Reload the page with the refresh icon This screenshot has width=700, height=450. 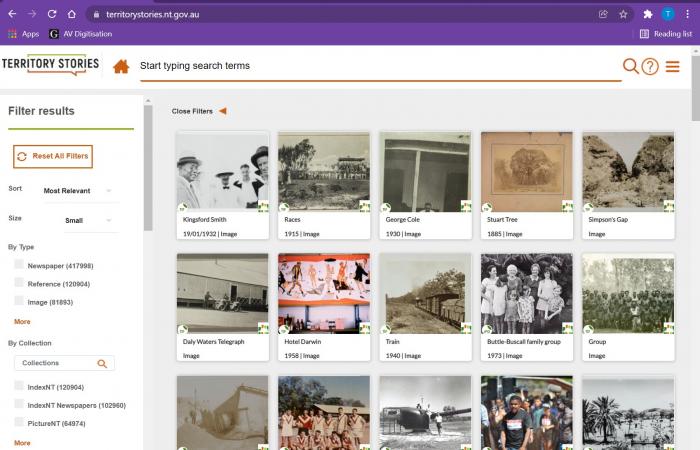pyautogui.click(x=52, y=14)
